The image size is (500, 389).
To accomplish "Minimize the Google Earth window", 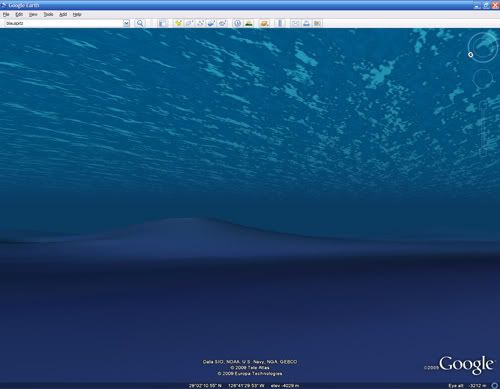I will (477, 5).
